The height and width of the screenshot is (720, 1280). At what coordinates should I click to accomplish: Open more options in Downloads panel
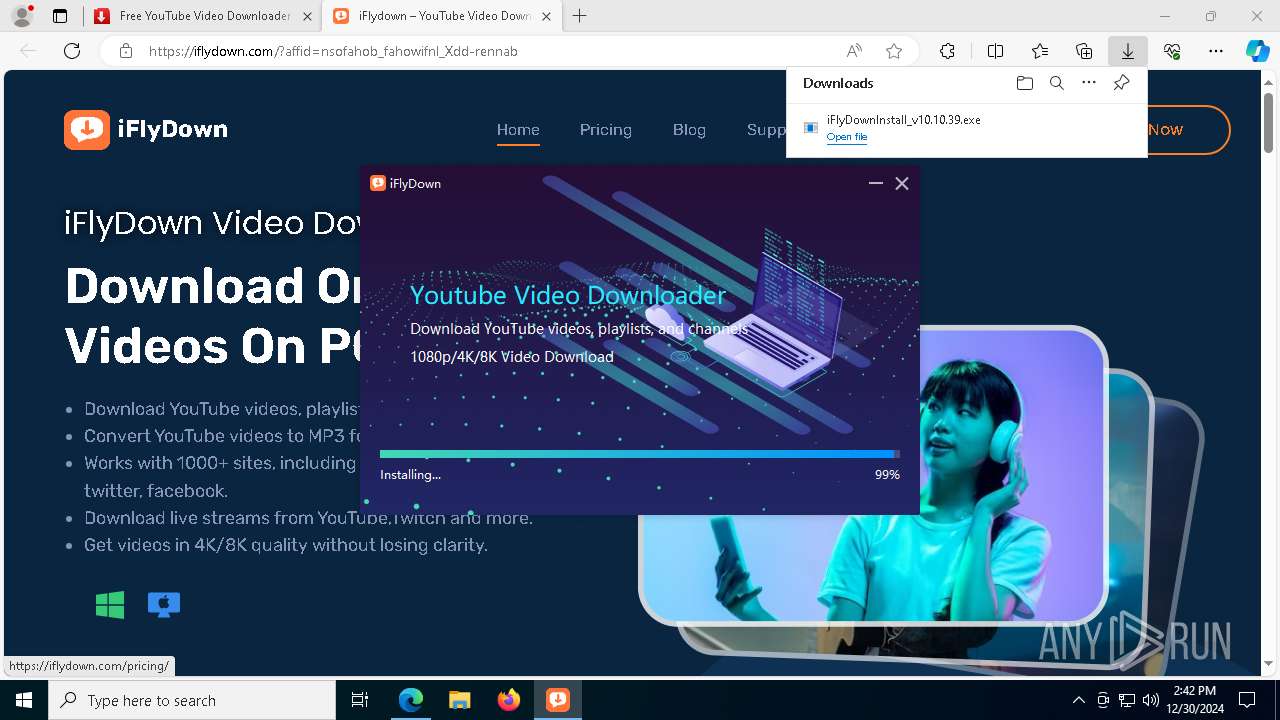[1089, 83]
